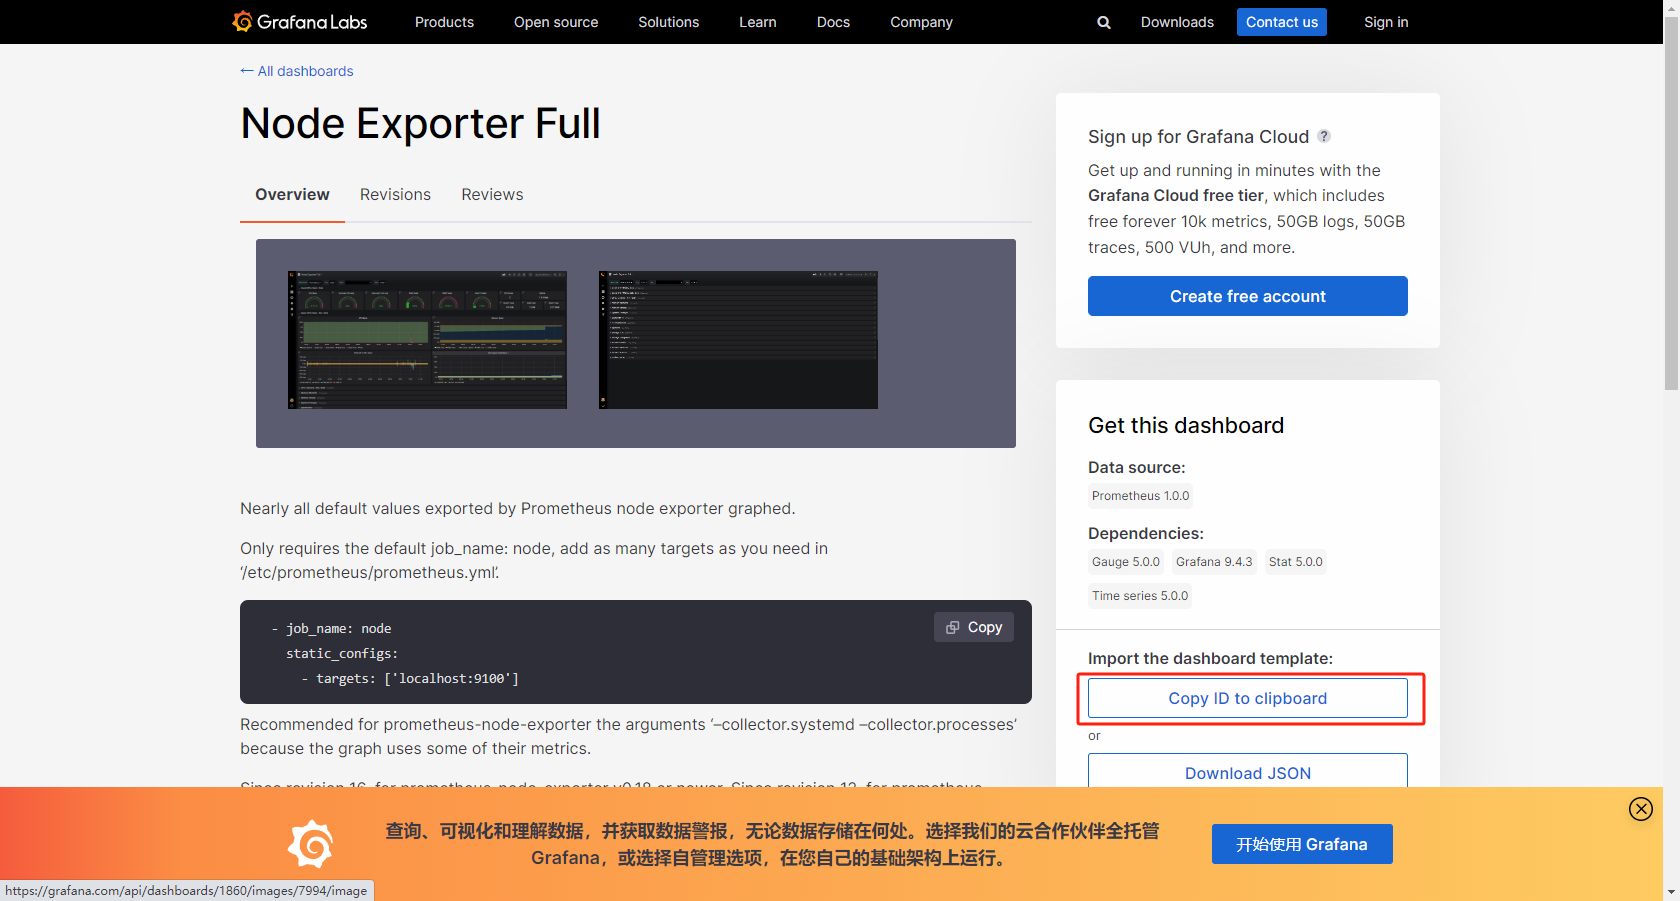Click the 'Data source:' label
The image size is (1680, 901).
[1137, 467]
